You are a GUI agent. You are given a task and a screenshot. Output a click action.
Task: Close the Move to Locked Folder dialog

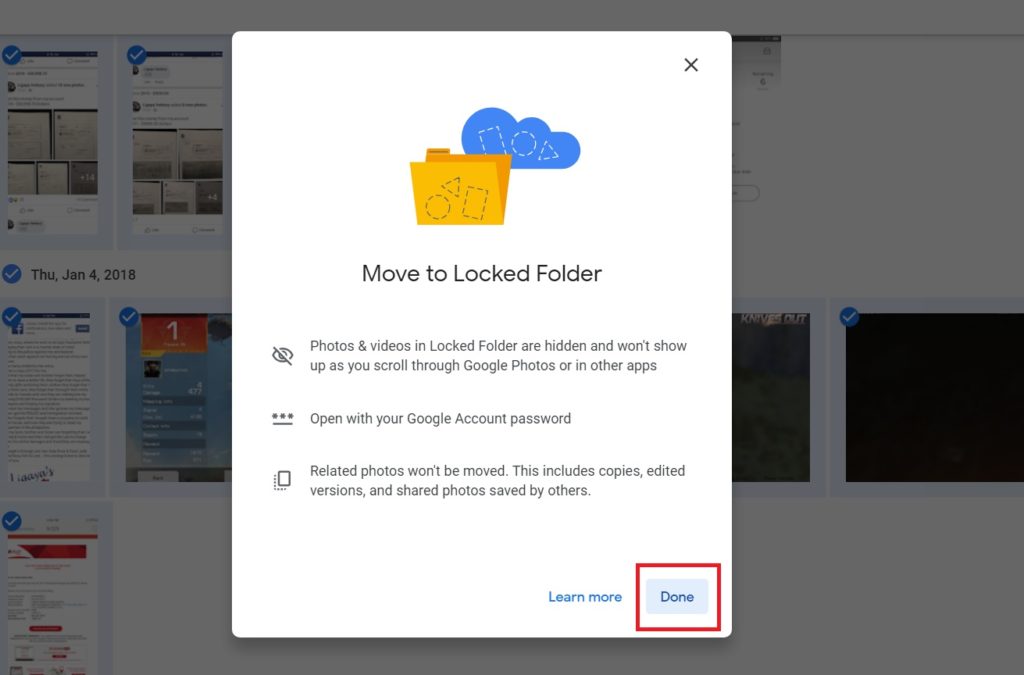[691, 65]
